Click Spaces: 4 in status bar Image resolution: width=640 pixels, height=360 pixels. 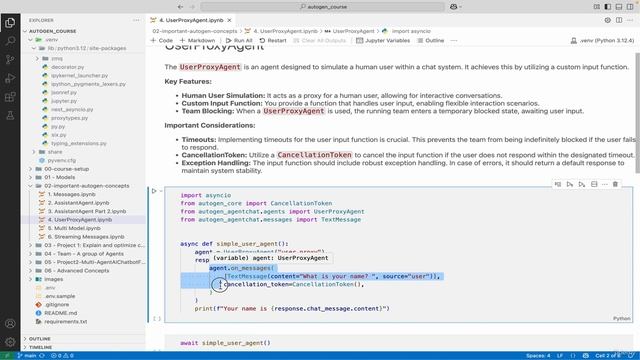click(x=538, y=356)
